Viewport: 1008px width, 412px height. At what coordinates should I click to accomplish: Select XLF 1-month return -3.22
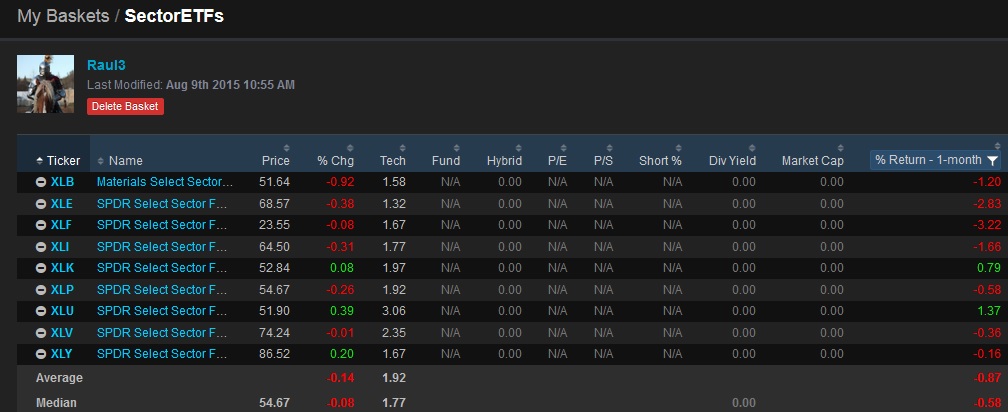click(987, 225)
